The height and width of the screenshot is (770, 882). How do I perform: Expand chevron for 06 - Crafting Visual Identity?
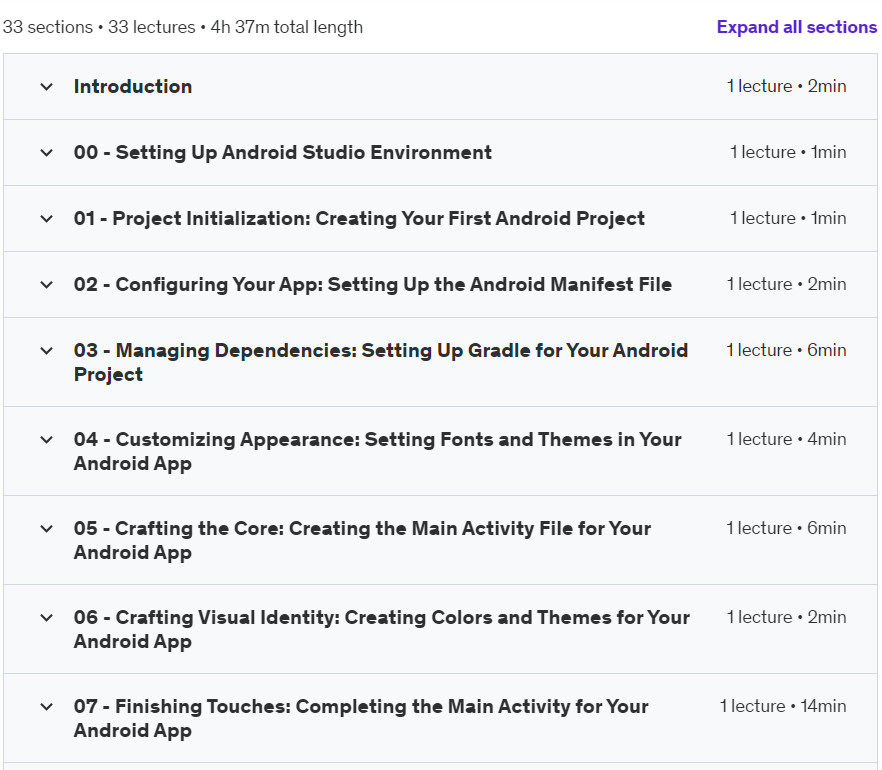[47, 617]
